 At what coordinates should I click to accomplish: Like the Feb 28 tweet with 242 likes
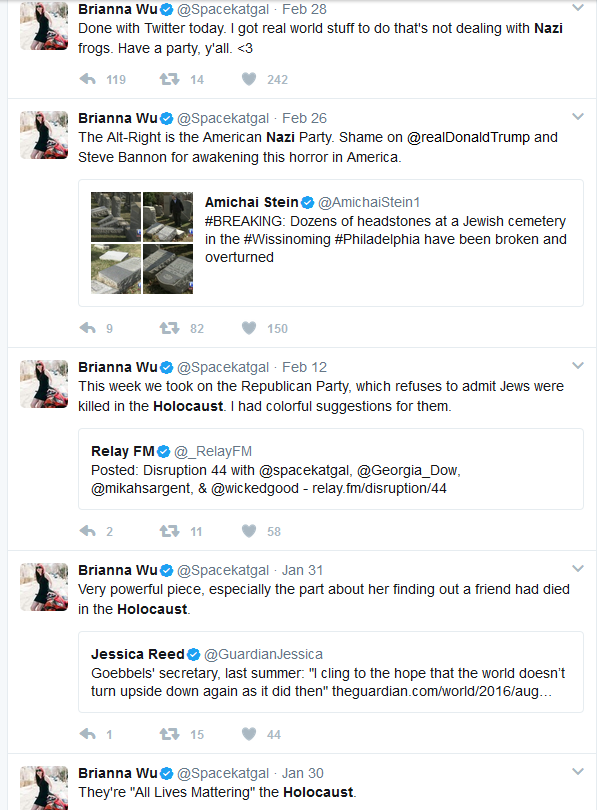[x=249, y=79]
